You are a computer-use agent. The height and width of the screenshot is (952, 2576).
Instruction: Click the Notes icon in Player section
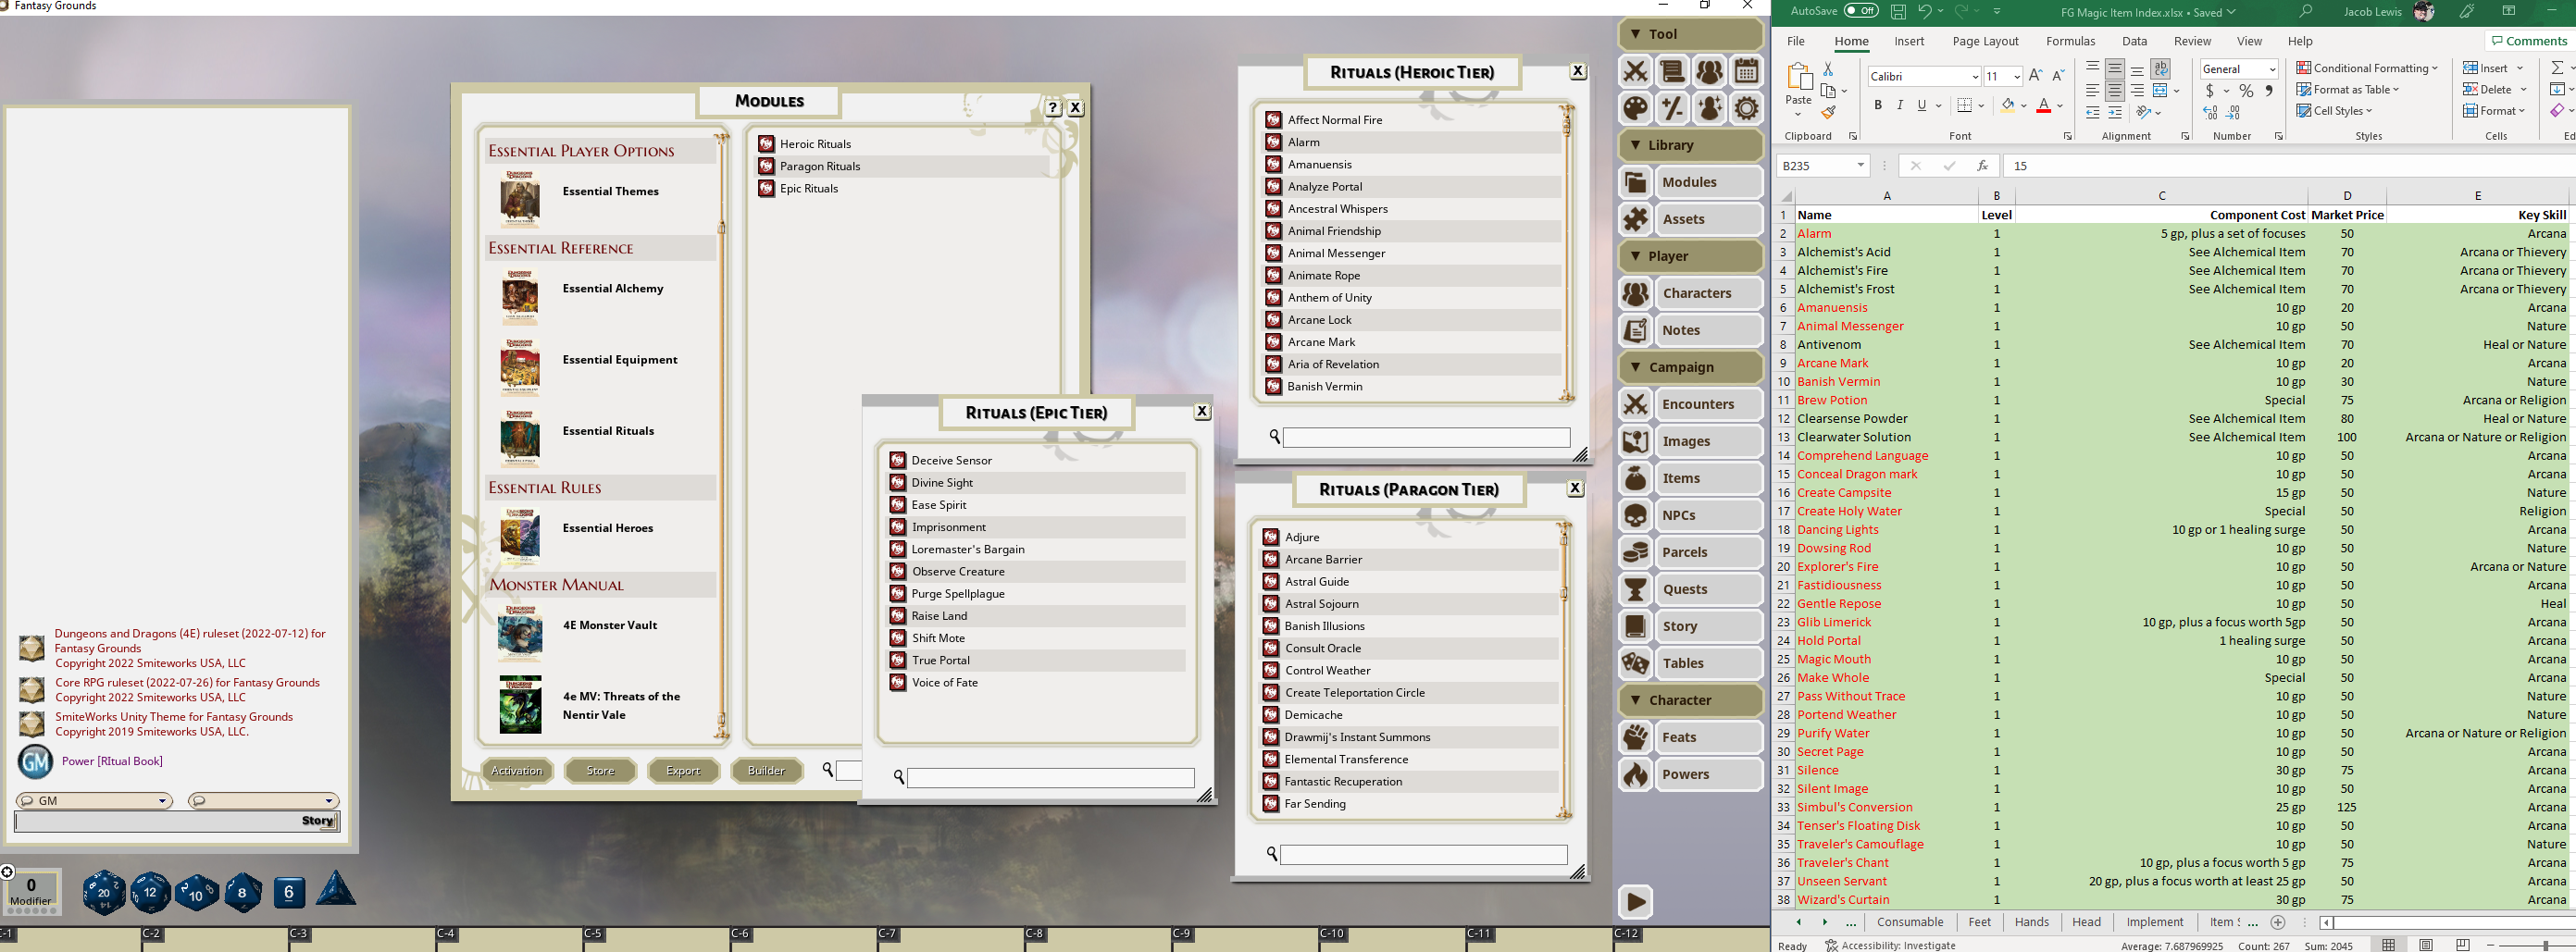point(1636,330)
